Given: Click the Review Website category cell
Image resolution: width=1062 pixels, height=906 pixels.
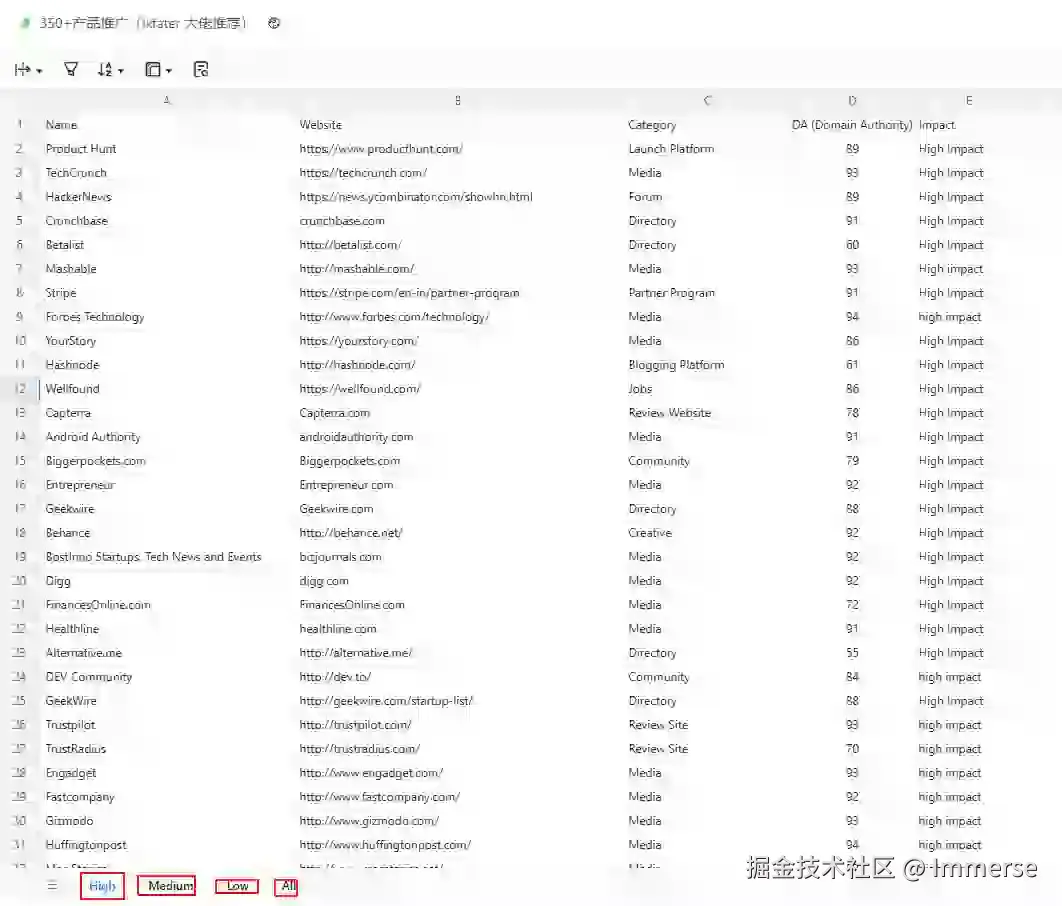Looking at the screenshot, I should (x=669, y=412).
